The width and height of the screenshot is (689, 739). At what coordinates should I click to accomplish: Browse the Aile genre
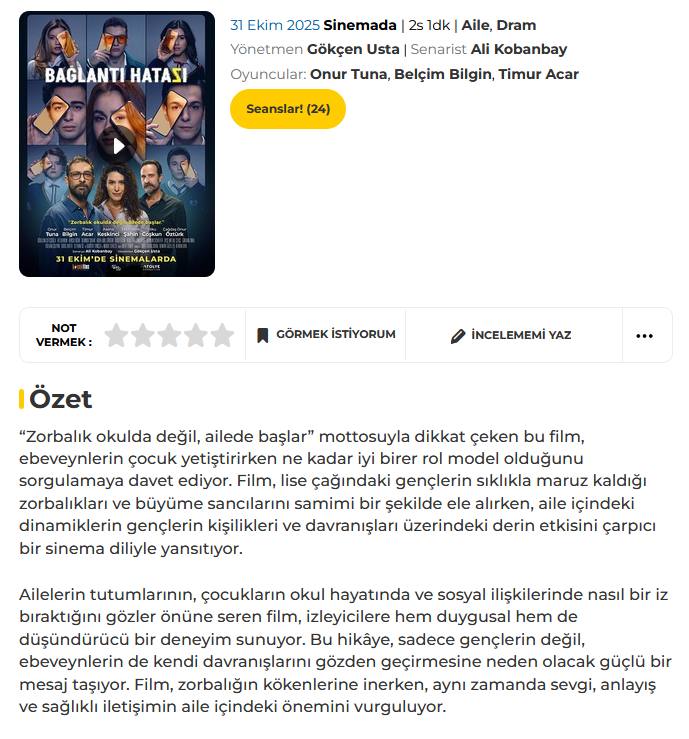[x=476, y=25]
